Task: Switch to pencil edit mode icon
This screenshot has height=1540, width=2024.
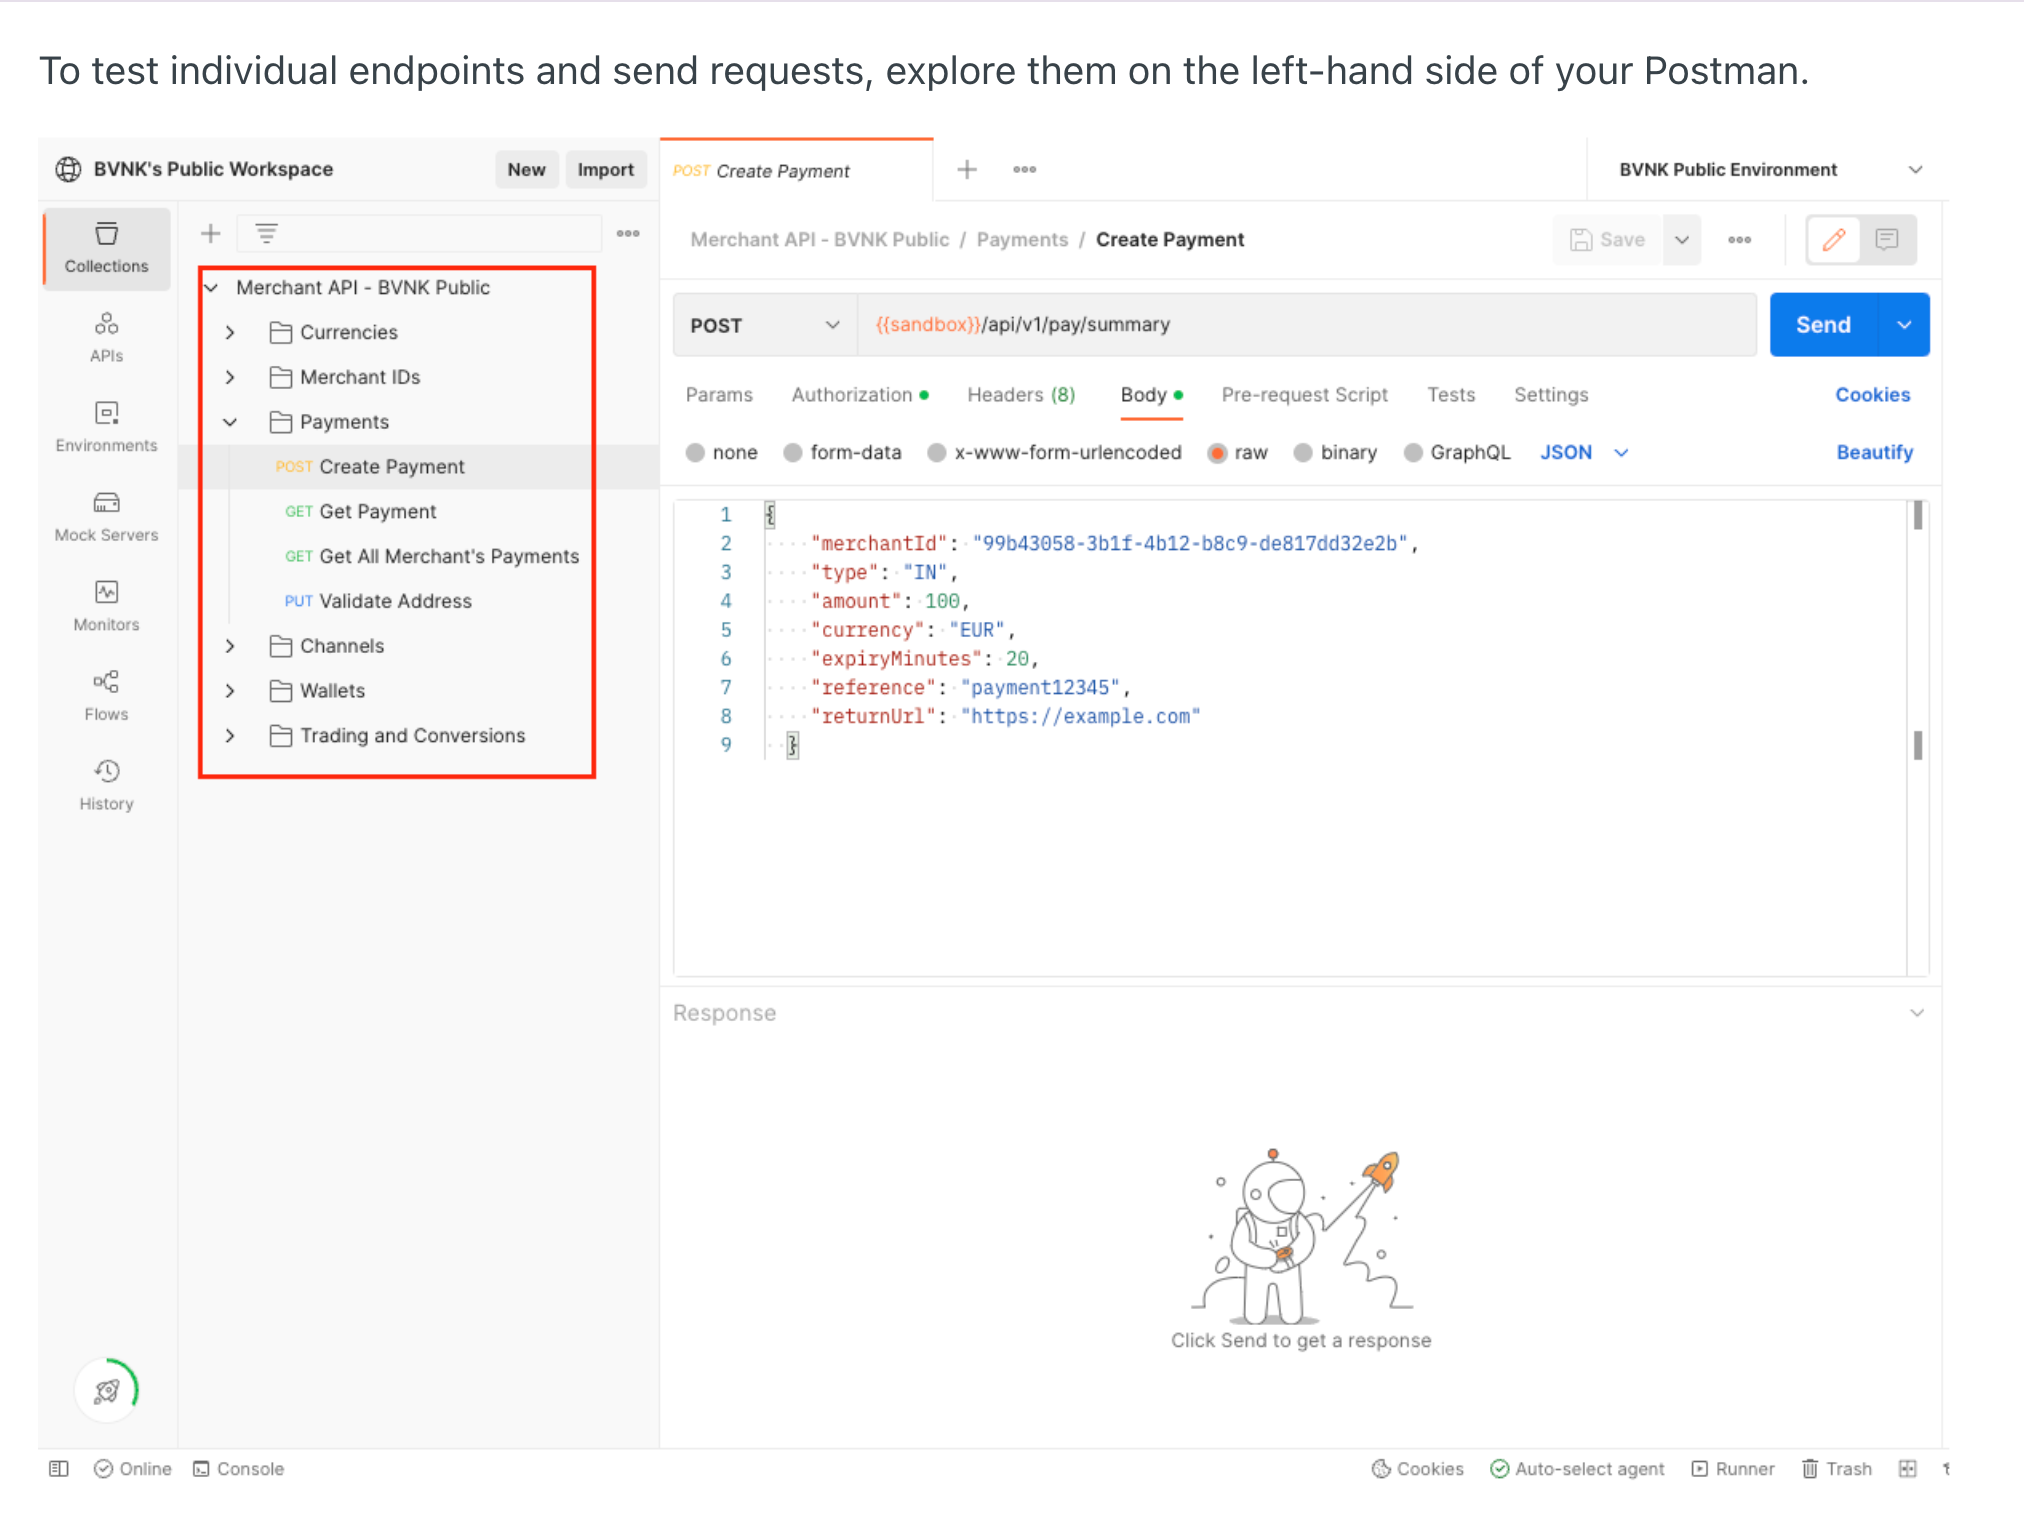Action: pos(1834,240)
